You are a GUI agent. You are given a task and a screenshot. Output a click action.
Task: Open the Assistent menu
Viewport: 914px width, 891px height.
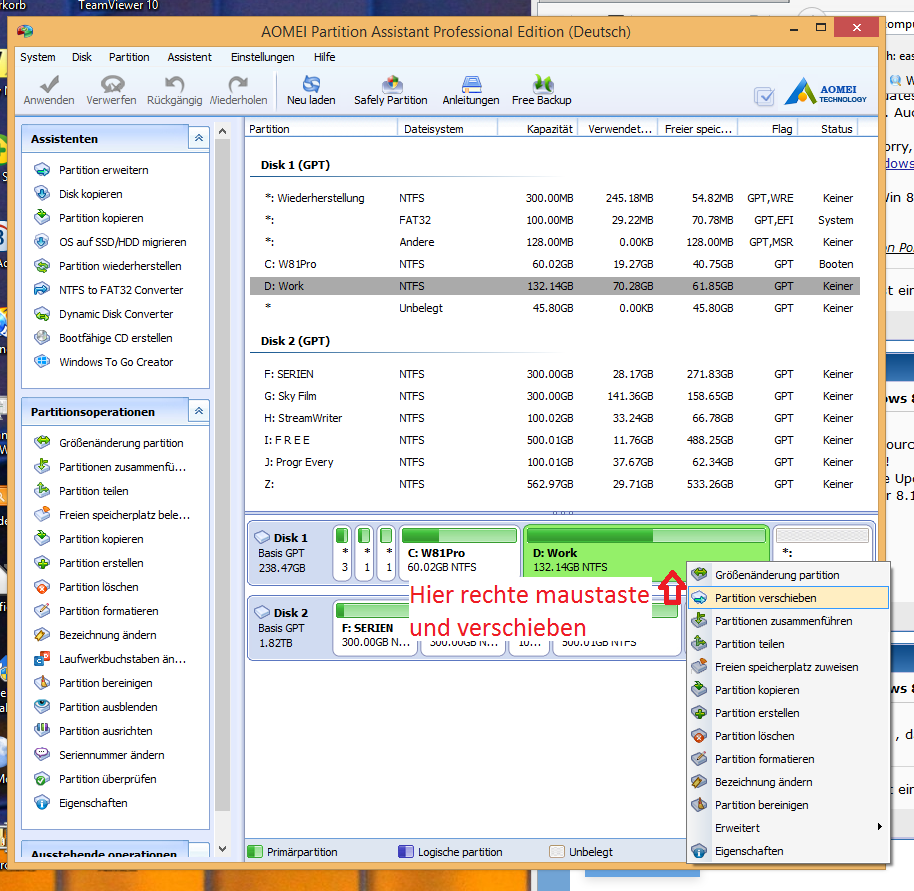(x=189, y=57)
